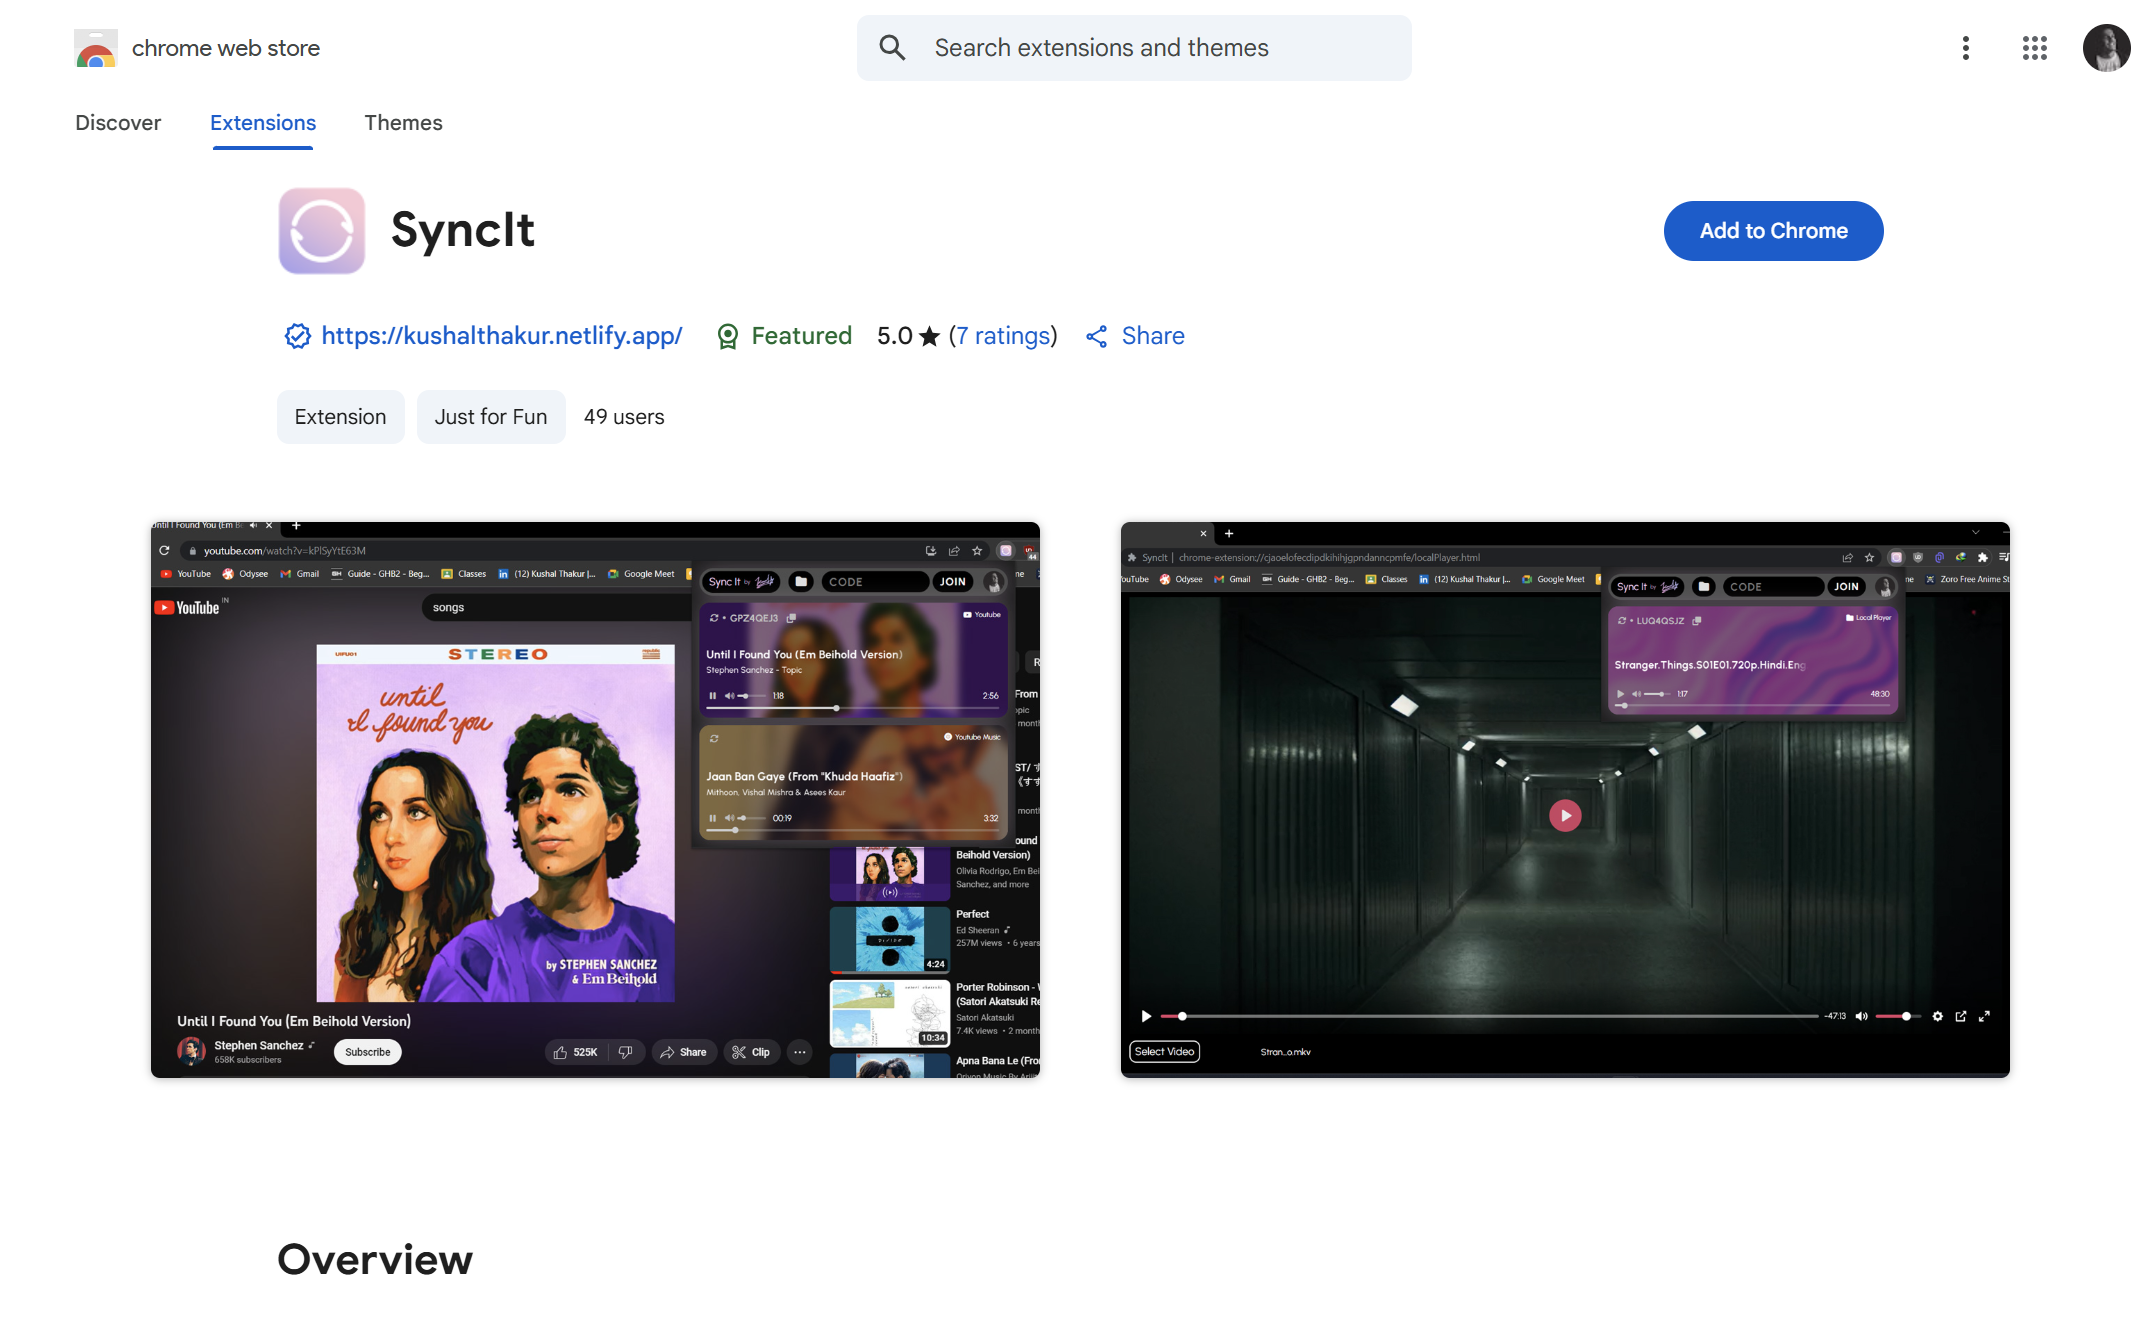The width and height of the screenshot is (2156, 1343).
Task: Switch to the Extensions tab
Action: (263, 123)
